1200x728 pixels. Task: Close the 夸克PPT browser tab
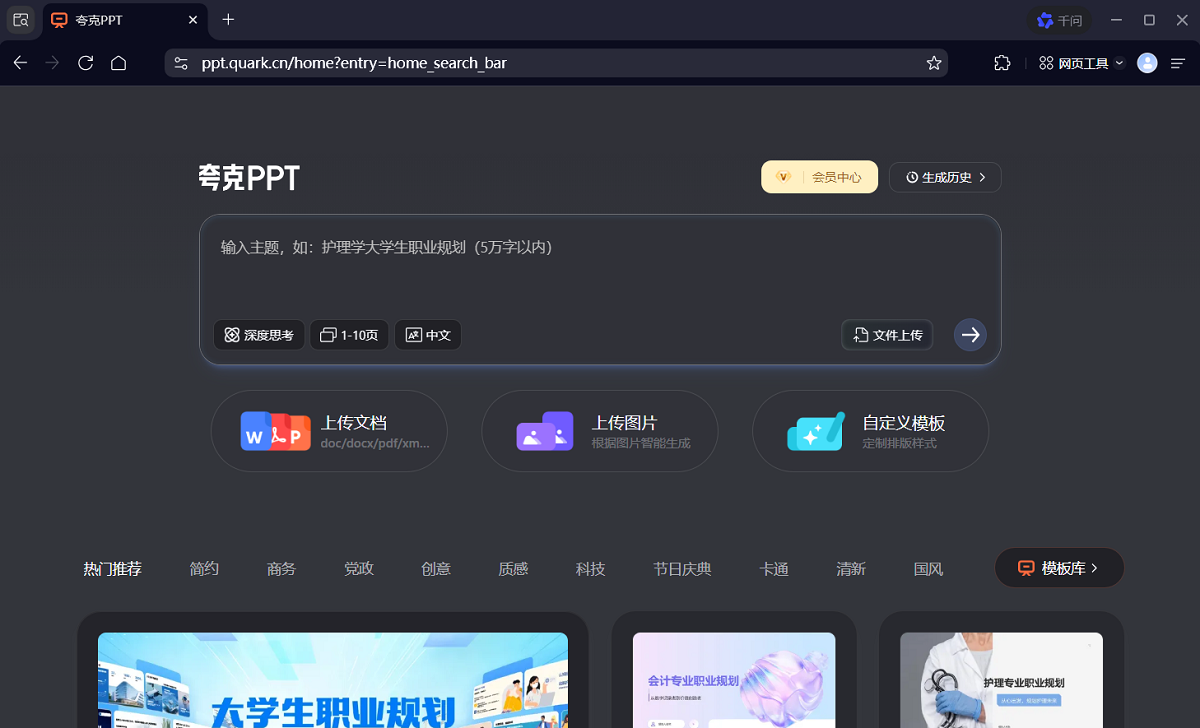[x=193, y=20]
